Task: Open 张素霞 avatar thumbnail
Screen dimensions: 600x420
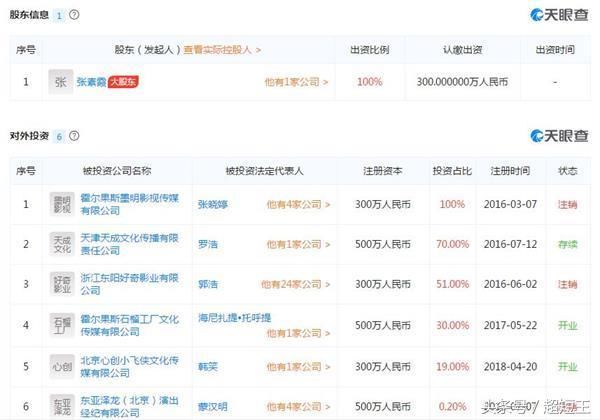Action: (61, 82)
